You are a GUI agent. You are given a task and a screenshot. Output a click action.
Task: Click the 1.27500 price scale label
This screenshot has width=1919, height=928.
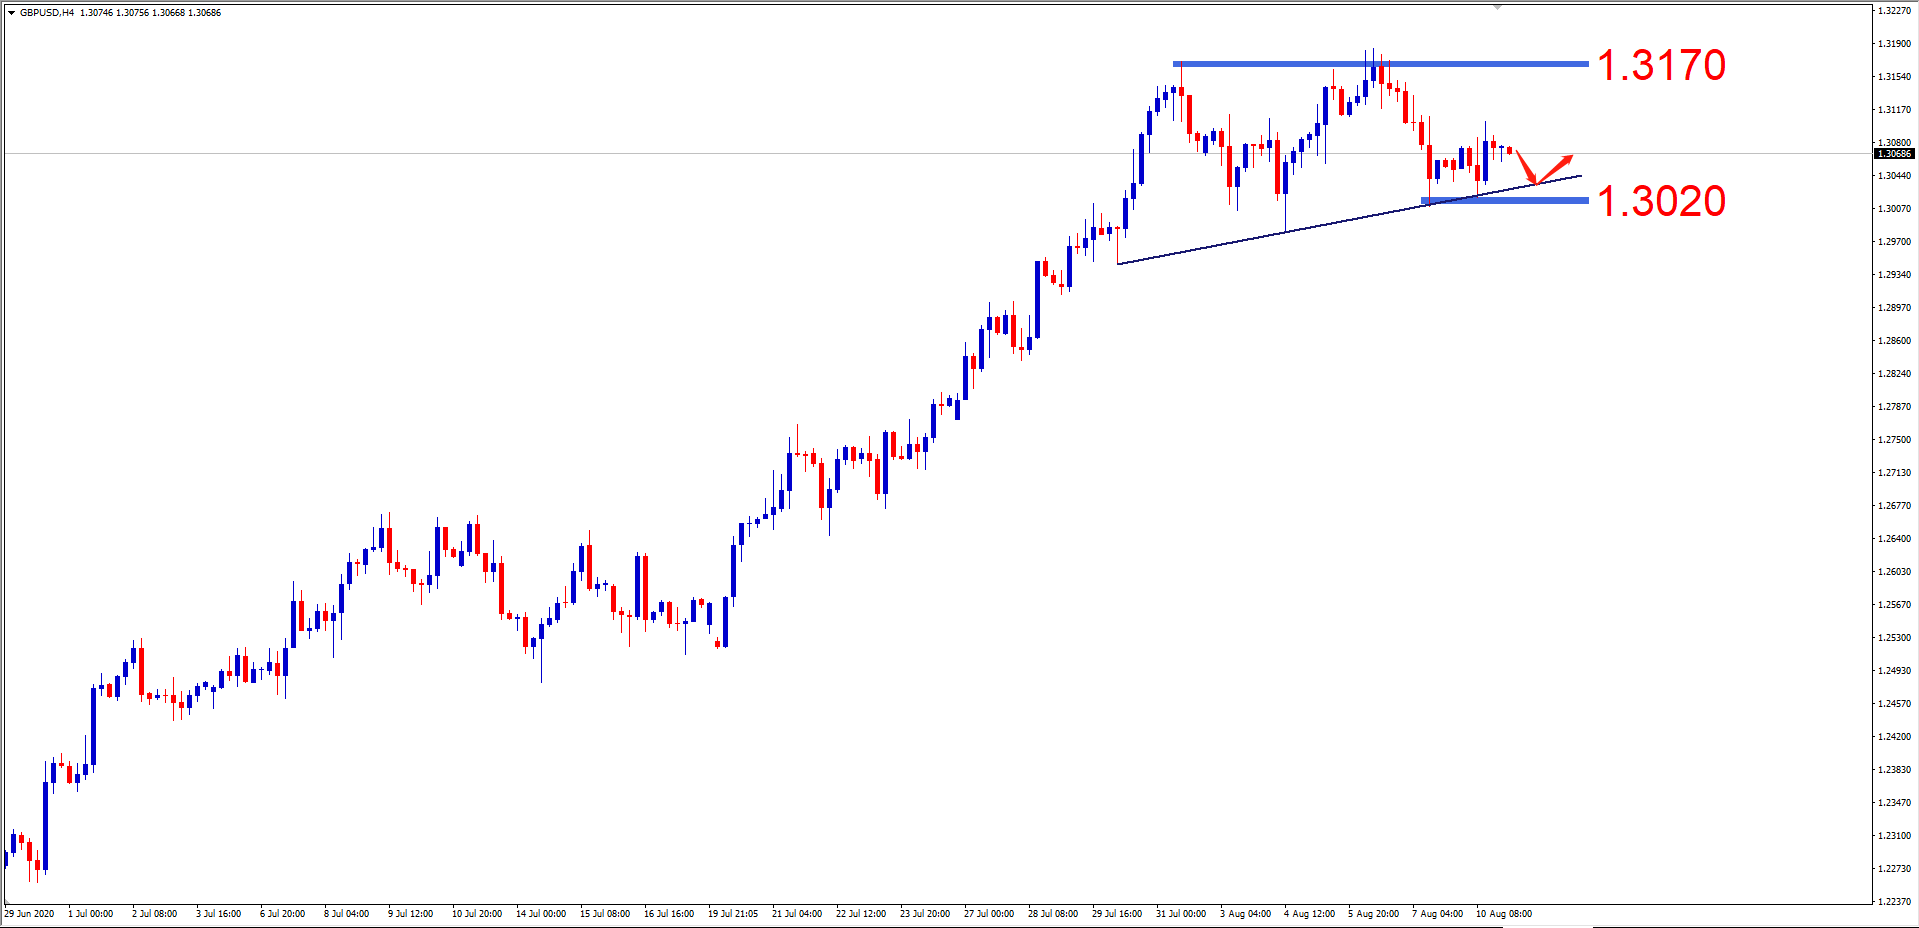pyautogui.click(x=1894, y=439)
